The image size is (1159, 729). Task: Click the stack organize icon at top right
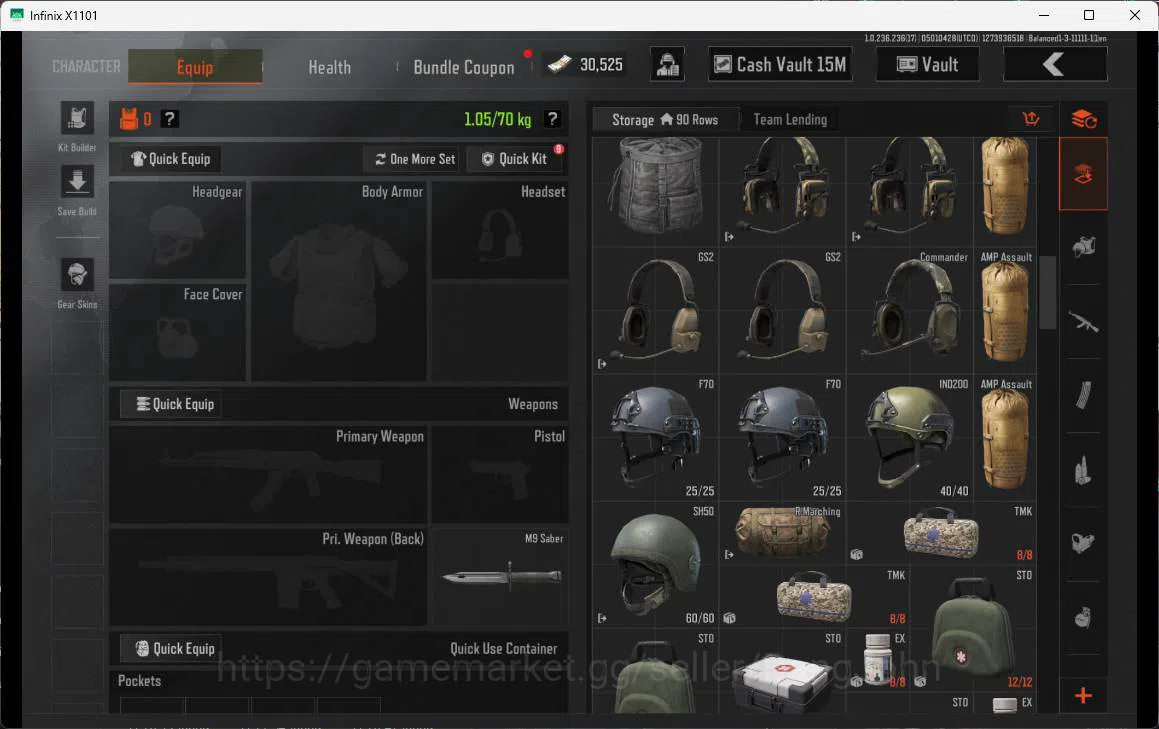point(1084,119)
